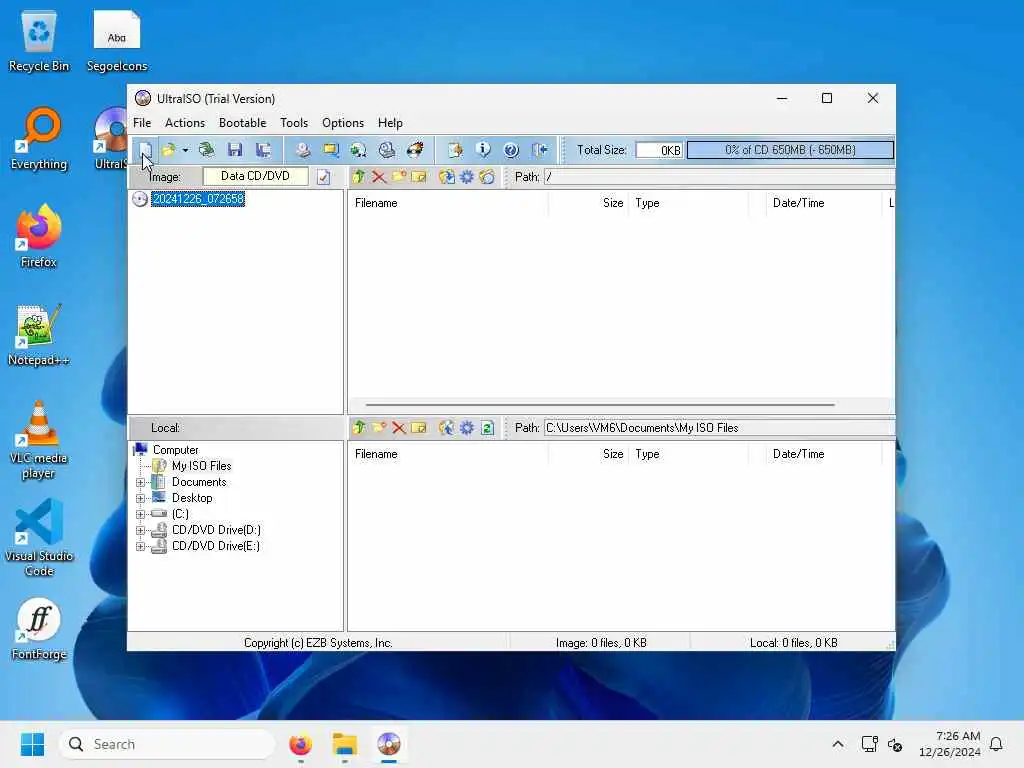Screen dimensions: 1024x768
Task: Click the Firefox taskbar icon
Action: [x=300, y=744]
